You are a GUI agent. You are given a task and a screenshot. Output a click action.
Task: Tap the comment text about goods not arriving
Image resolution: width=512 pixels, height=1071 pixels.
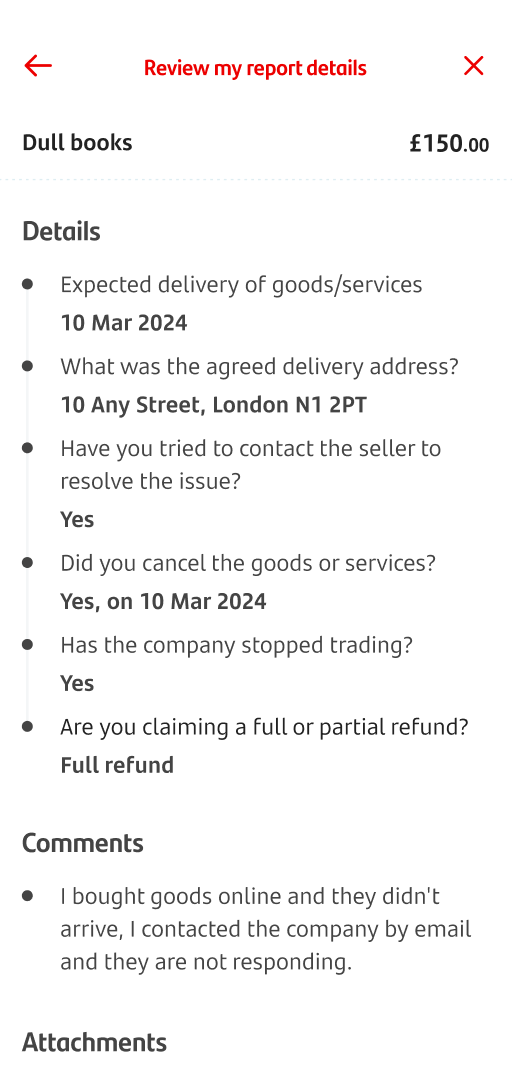(x=266, y=929)
